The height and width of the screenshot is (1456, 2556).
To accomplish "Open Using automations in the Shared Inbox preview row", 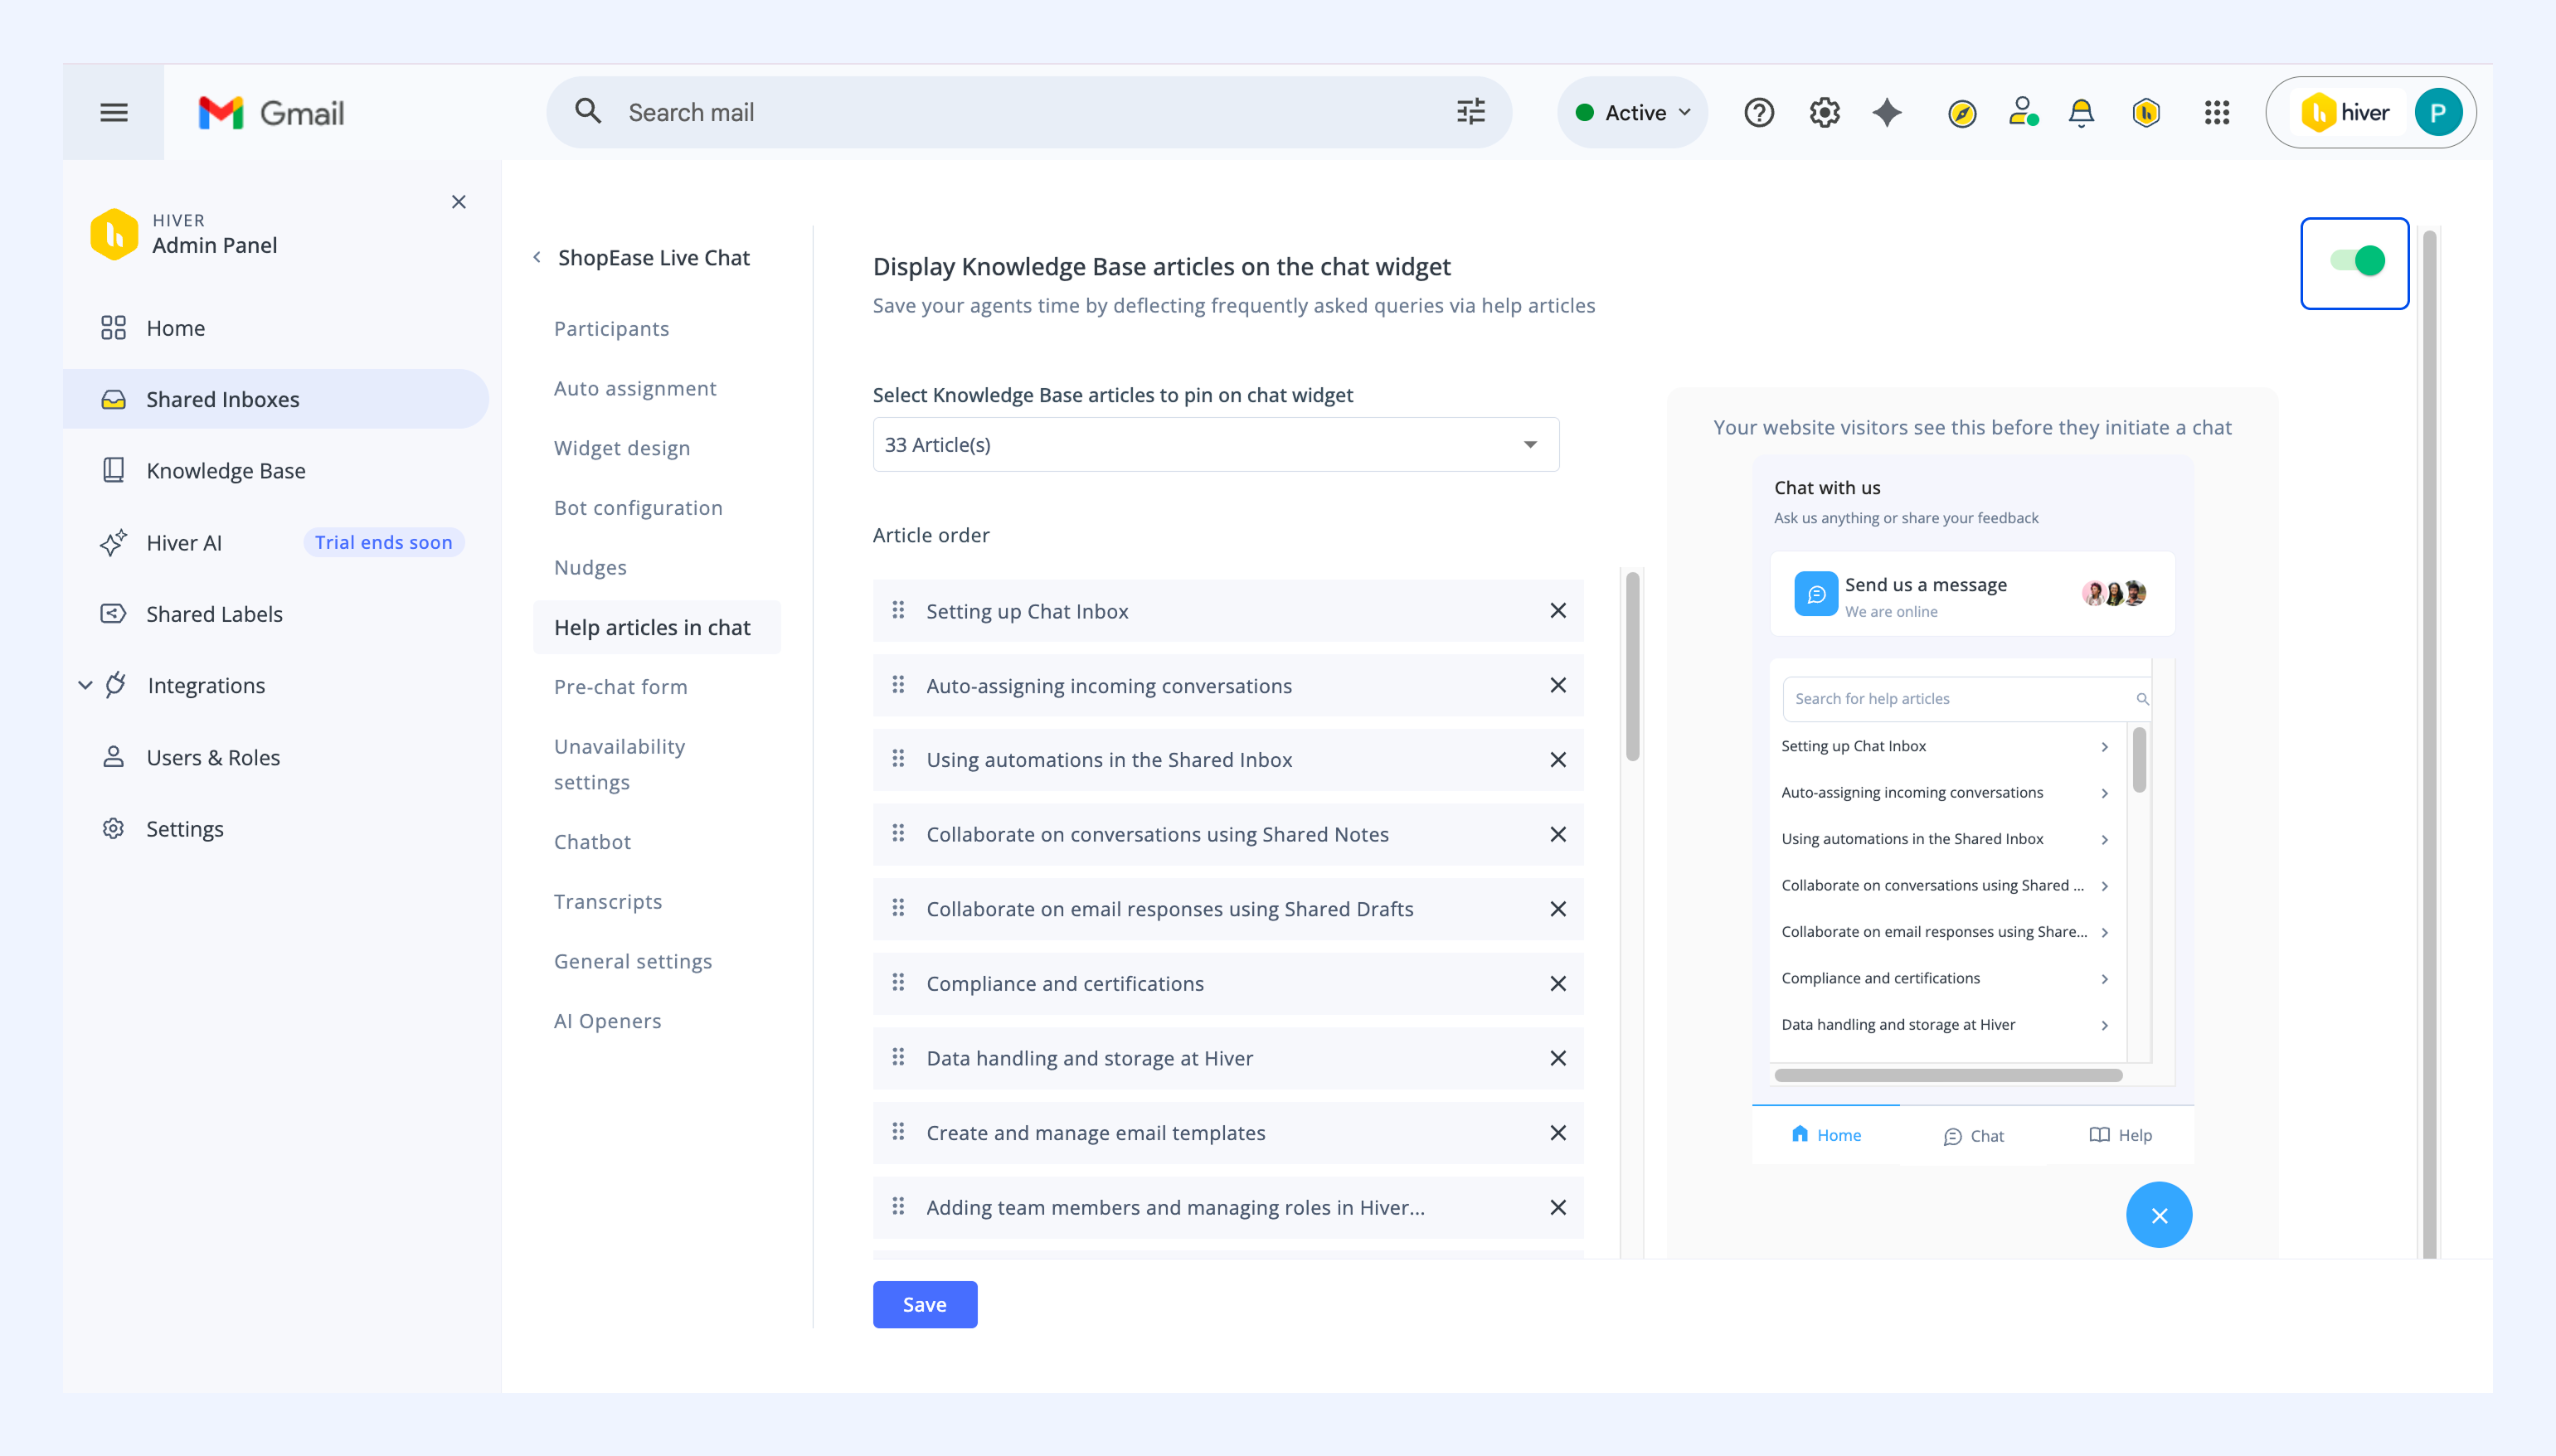I will pos(1945,840).
